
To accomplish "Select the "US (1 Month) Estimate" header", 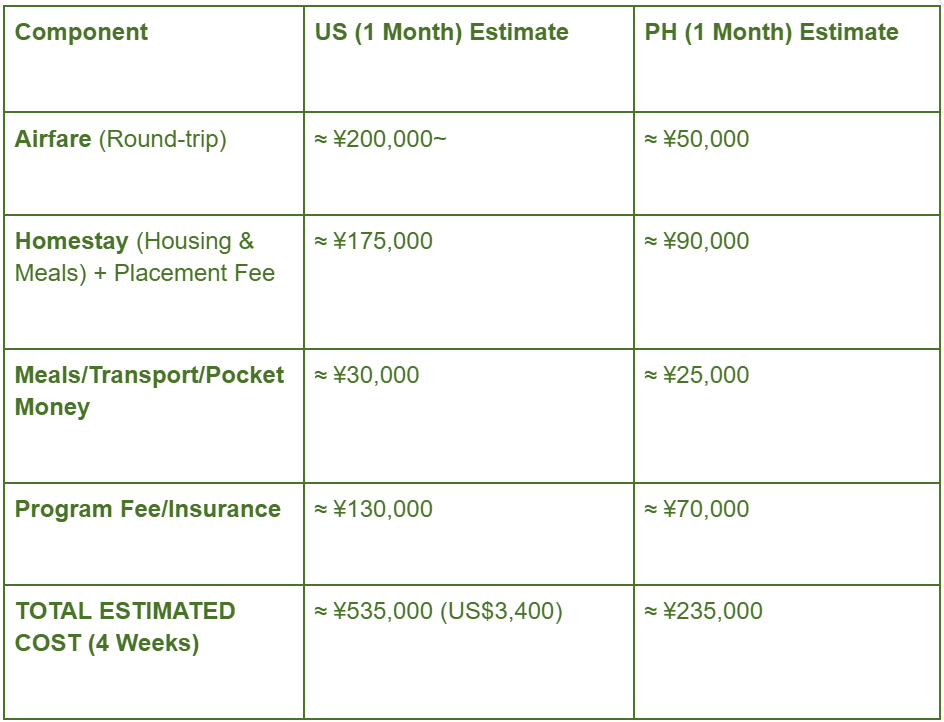I will pos(441,32).
